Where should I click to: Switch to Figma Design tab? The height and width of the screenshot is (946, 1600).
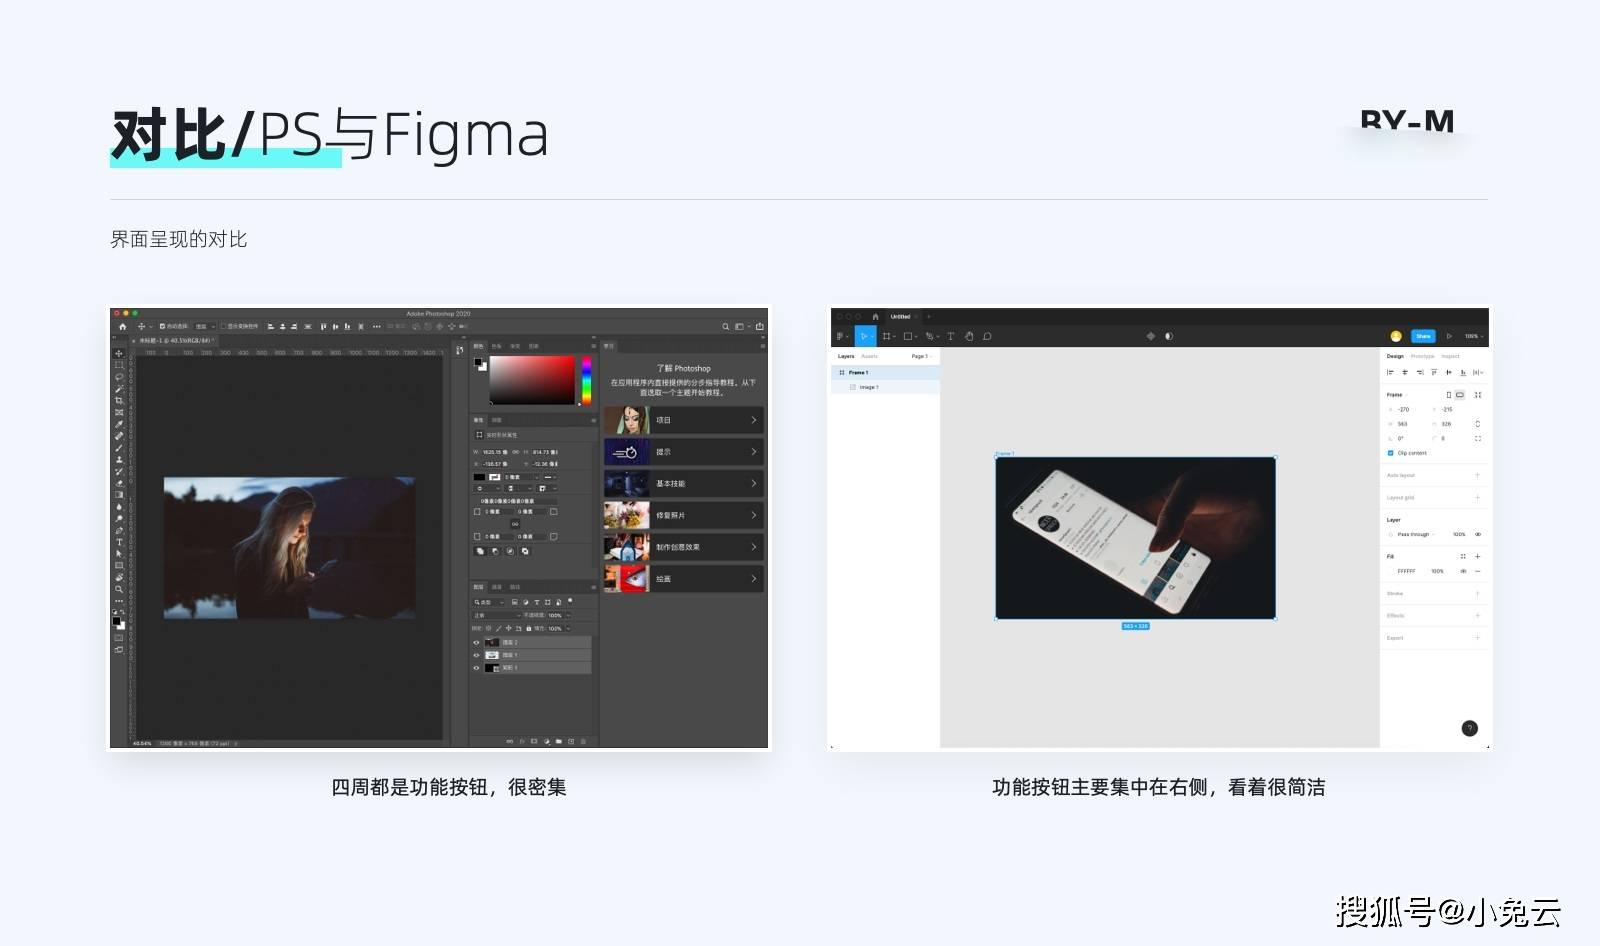point(1395,356)
